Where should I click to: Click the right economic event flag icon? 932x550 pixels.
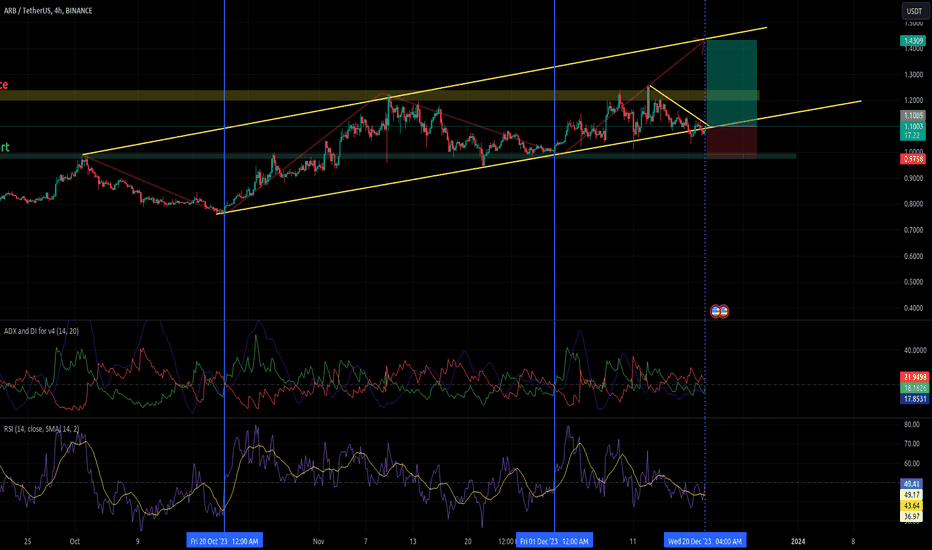[x=723, y=311]
